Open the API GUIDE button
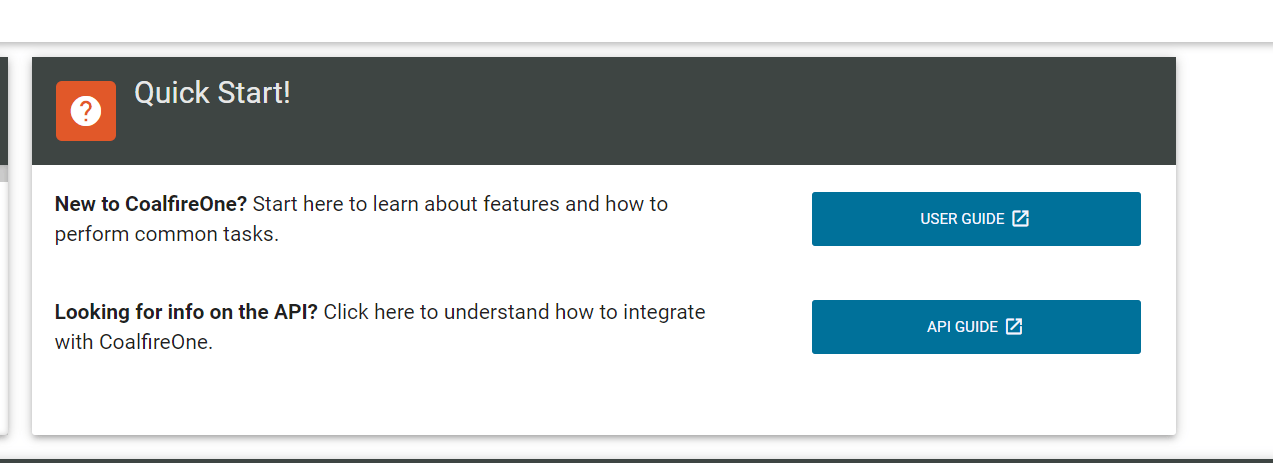 [x=976, y=327]
